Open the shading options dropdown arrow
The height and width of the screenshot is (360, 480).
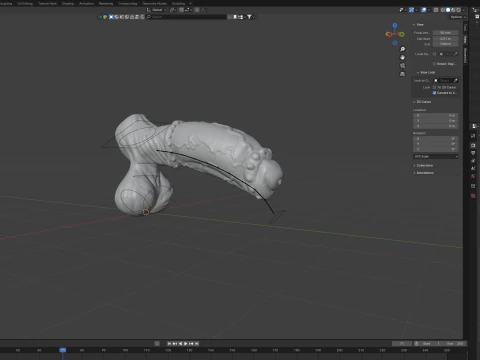click(464, 10)
